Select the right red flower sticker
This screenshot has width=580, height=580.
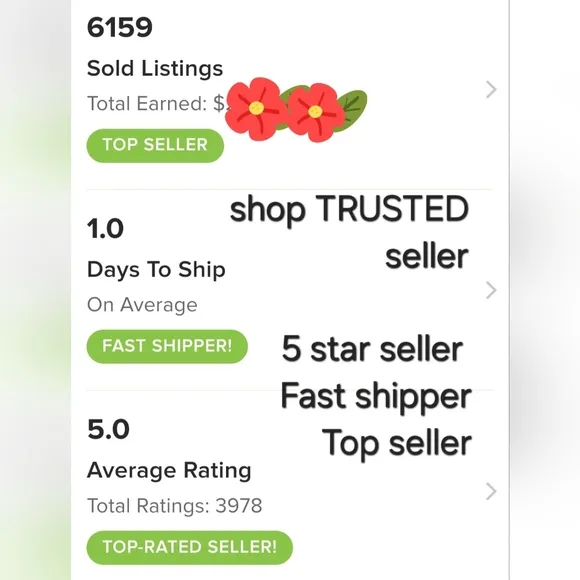tap(316, 112)
